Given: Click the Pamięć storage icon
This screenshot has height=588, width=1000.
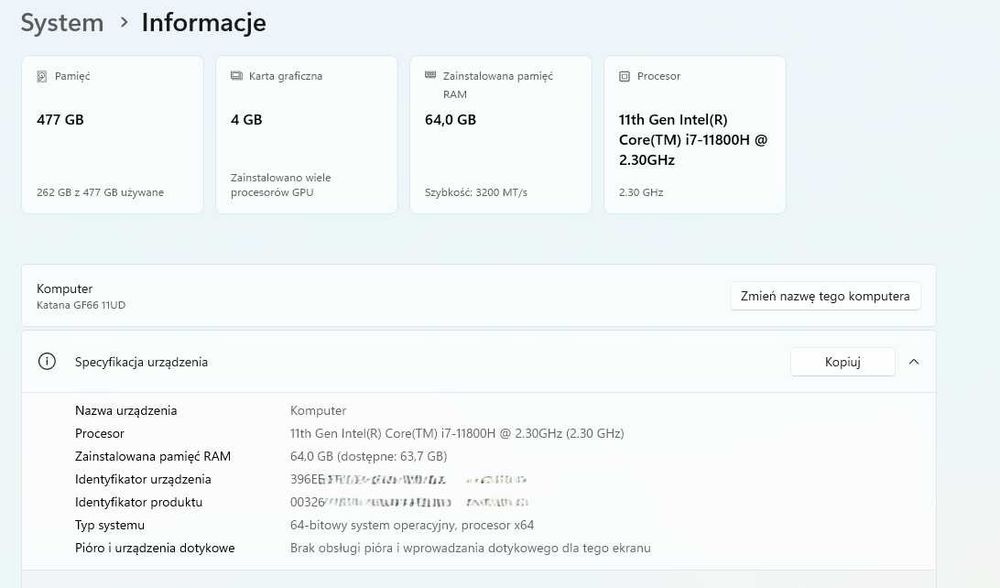Looking at the screenshot, I should click(x=42, y=76).
